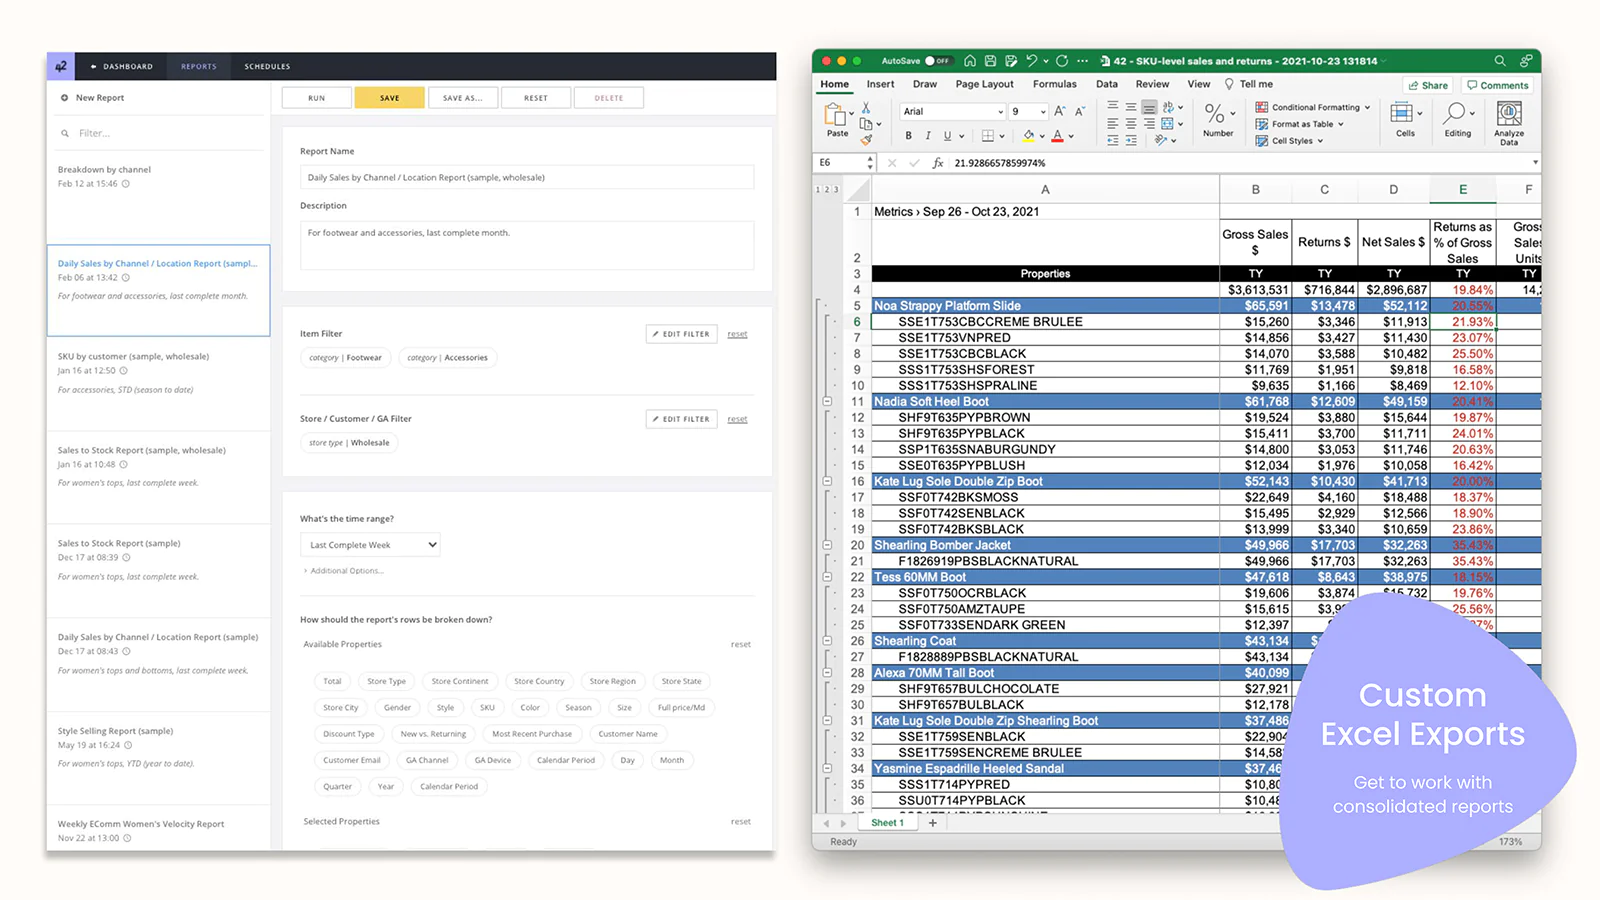Click the center align text icon
1600x900 pixels.
(1131, 124)
